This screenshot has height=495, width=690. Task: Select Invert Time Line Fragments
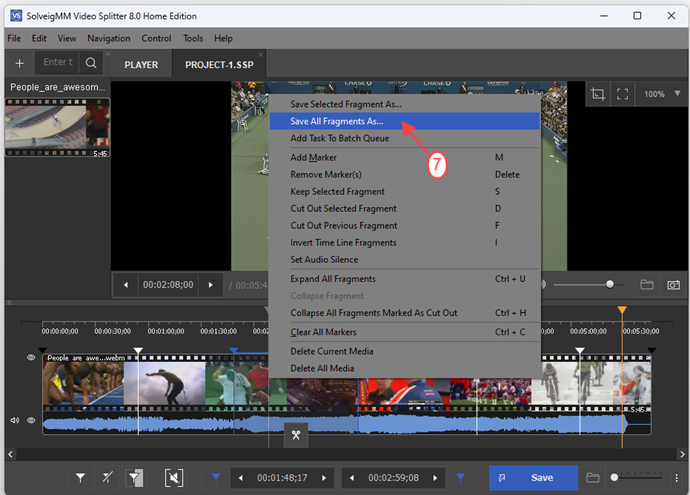(x=404, y=242)
